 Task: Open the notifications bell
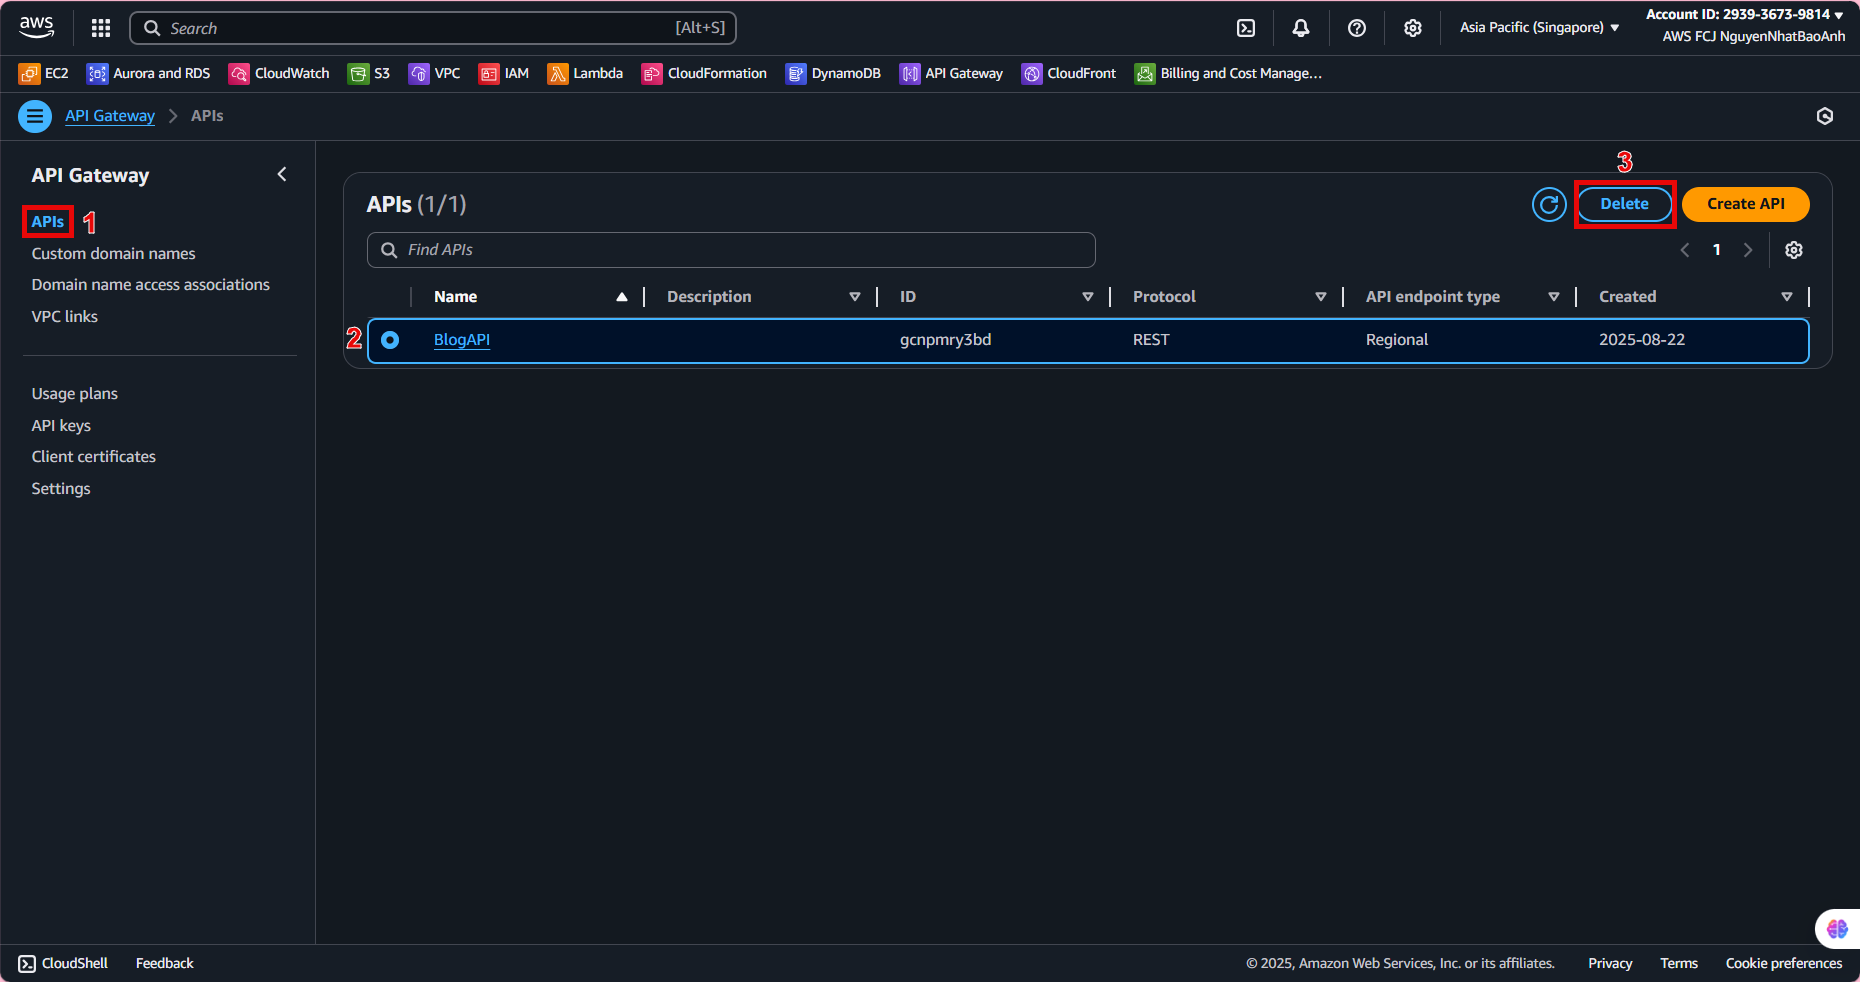pyautogui.click(x=1300, y=28)
